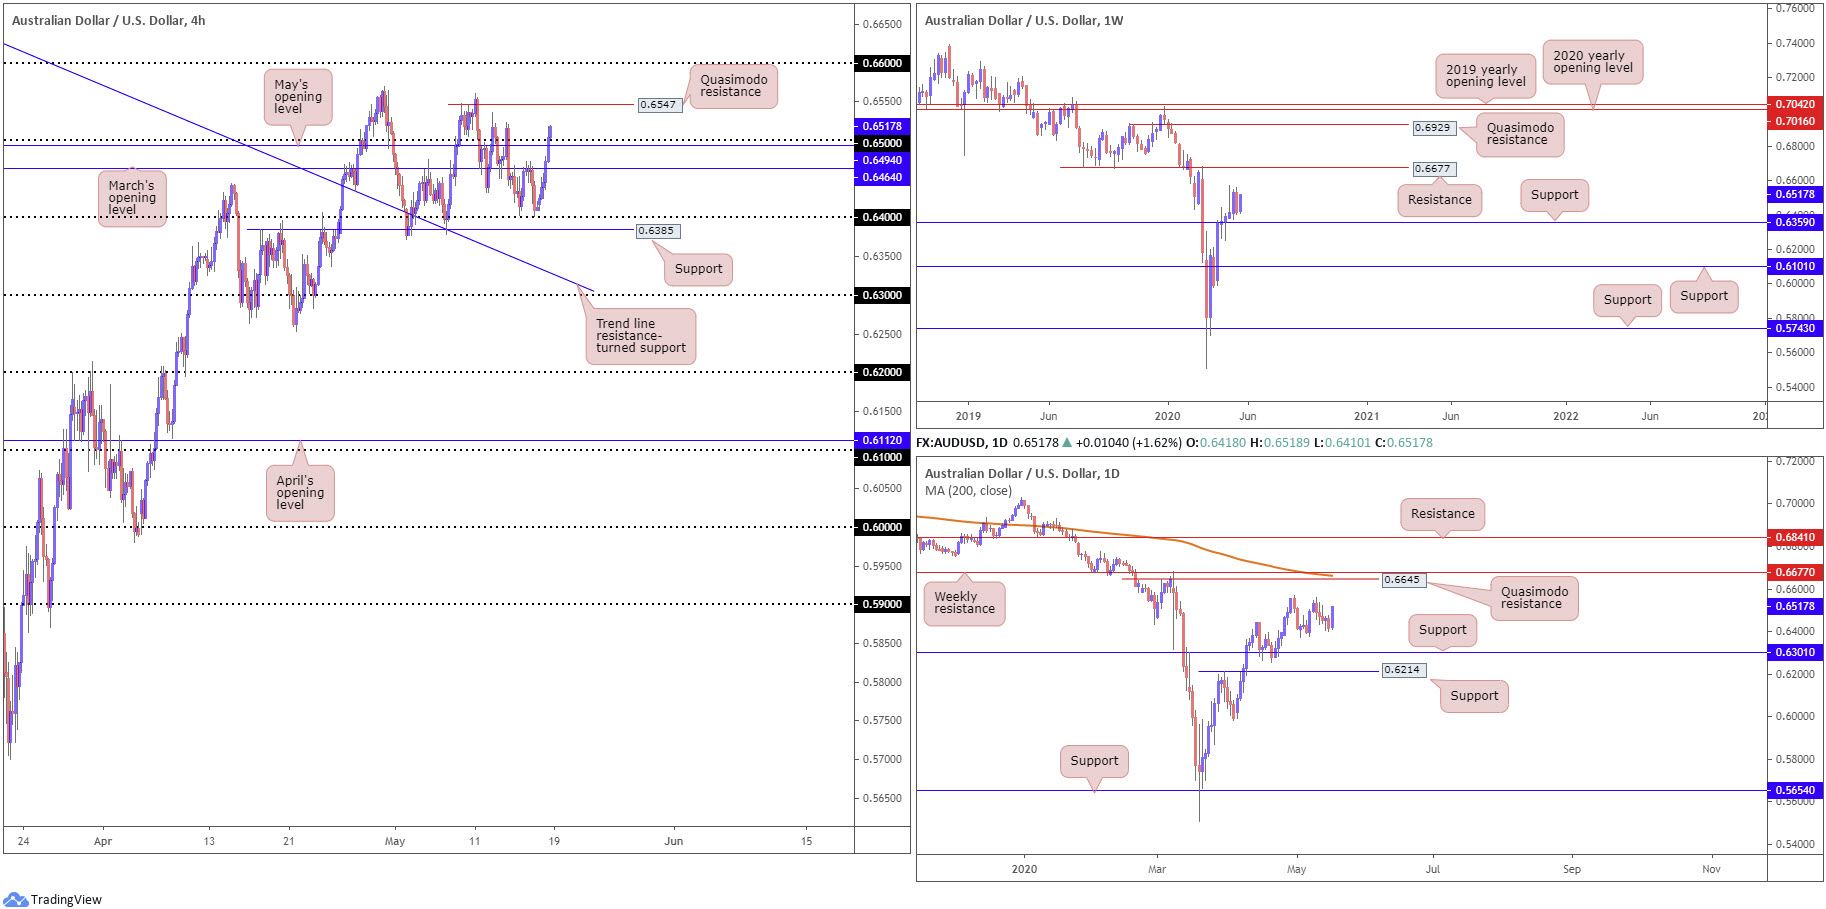Select the red 0.66770 price label
The width and height of the screenshot is (1826, 909).
(1794, 572)
